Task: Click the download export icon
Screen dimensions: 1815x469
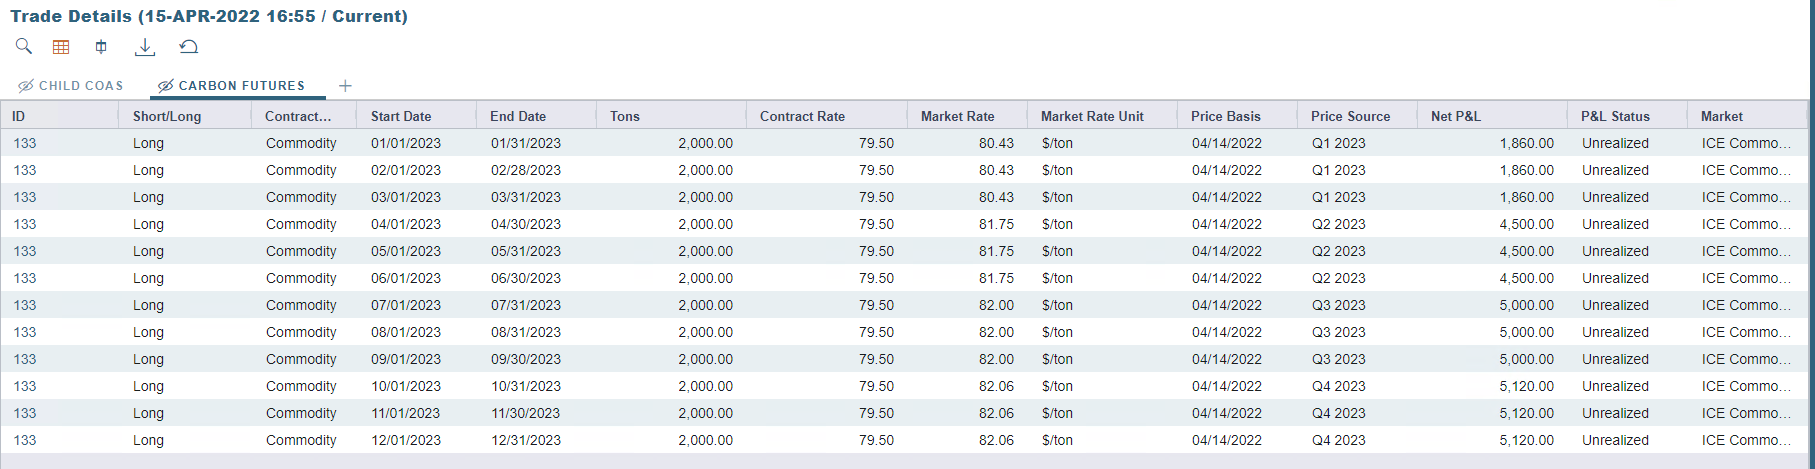Action: click(145, 47)
